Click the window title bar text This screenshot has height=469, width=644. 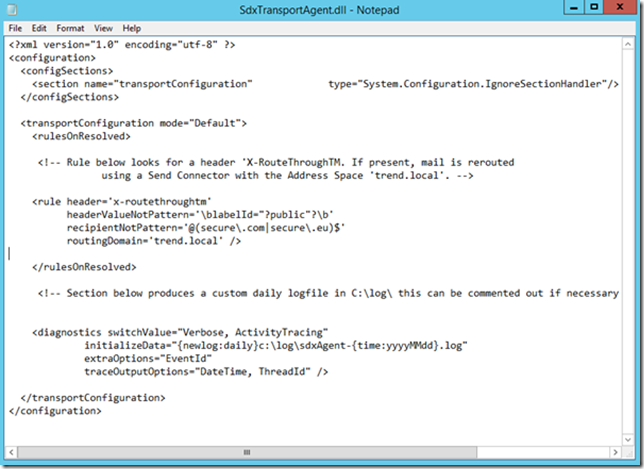click(x=322, y=9)
